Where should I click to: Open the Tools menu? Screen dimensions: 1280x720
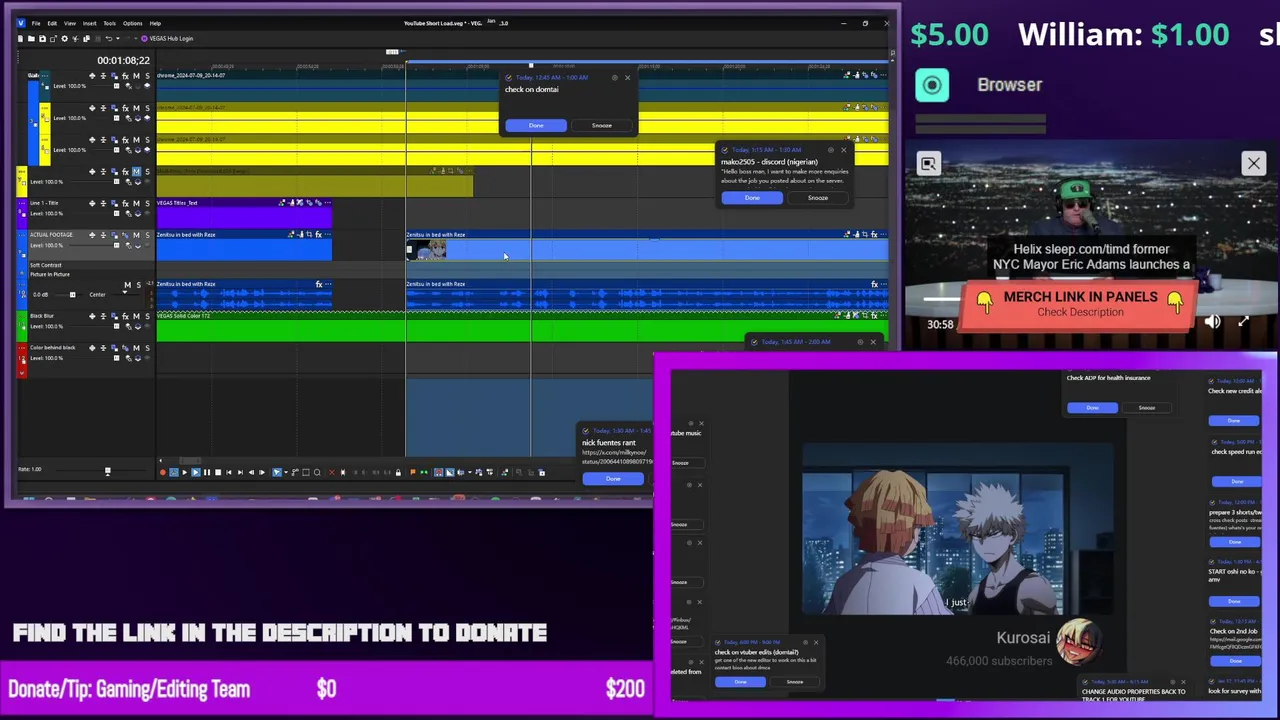[110, 23]
